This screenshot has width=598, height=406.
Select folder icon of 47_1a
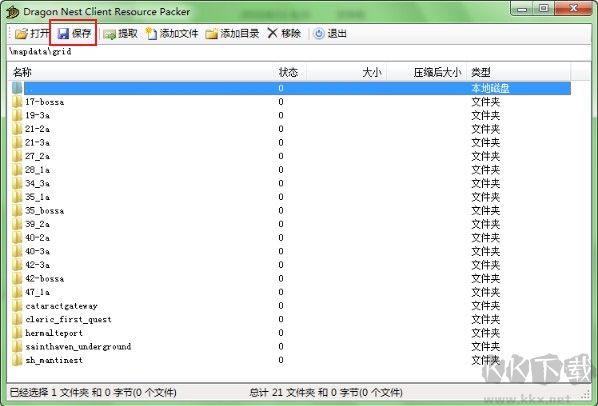click(x=17, y=292)
